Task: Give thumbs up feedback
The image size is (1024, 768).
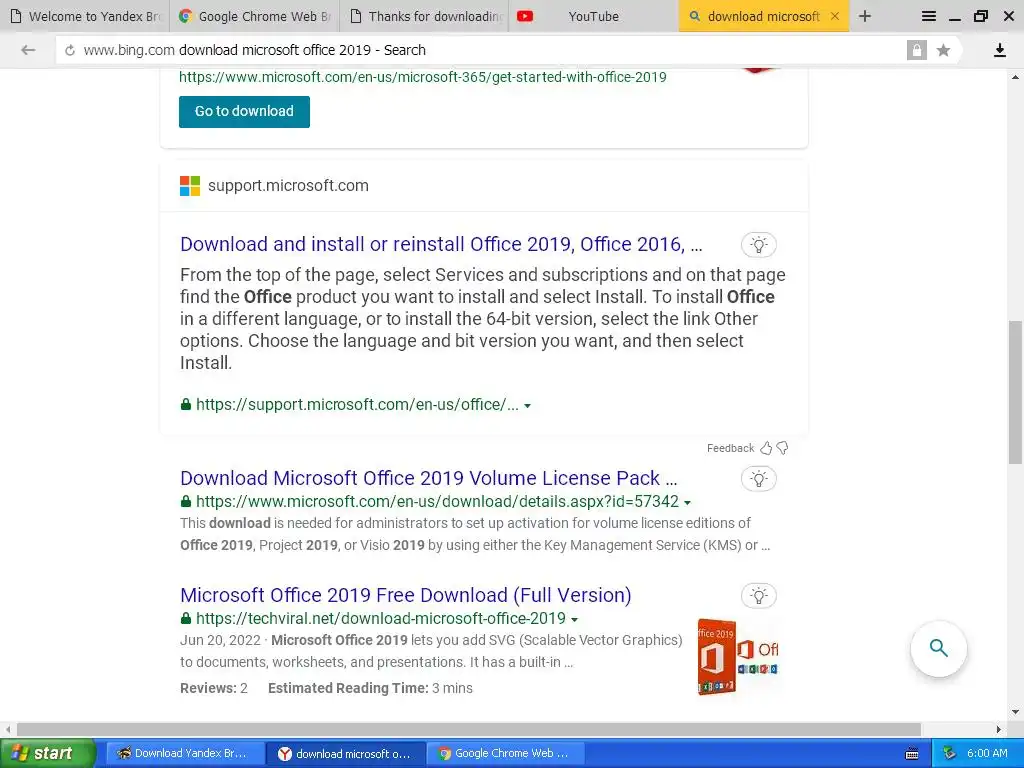Action: [766, 448]
